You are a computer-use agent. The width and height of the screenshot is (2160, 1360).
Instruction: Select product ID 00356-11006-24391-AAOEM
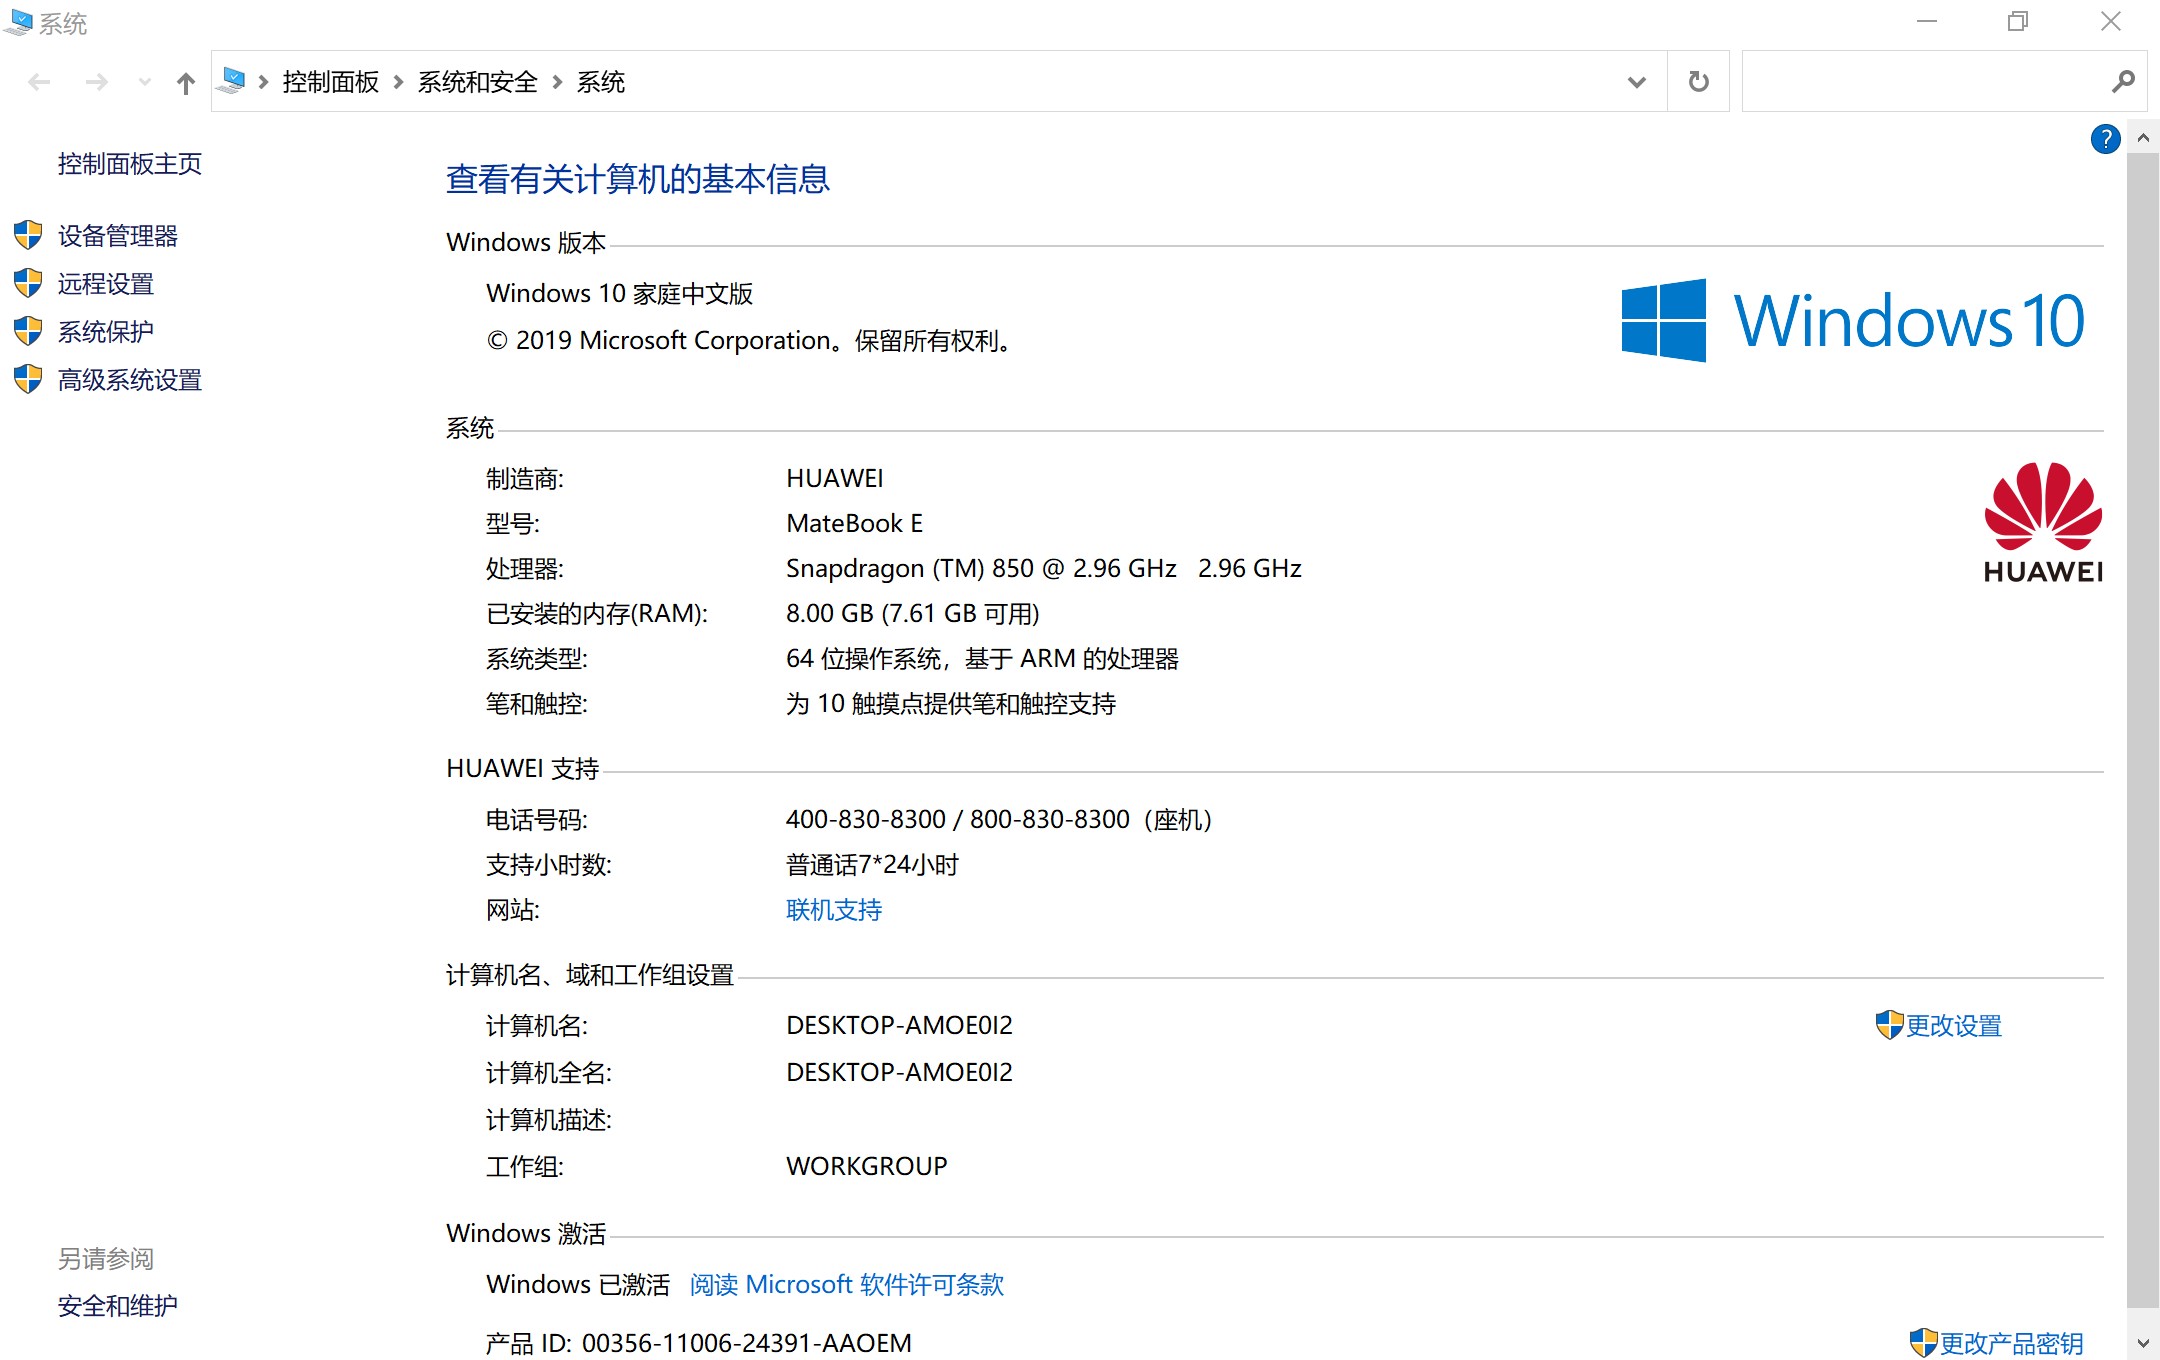tap(747, 1344)
